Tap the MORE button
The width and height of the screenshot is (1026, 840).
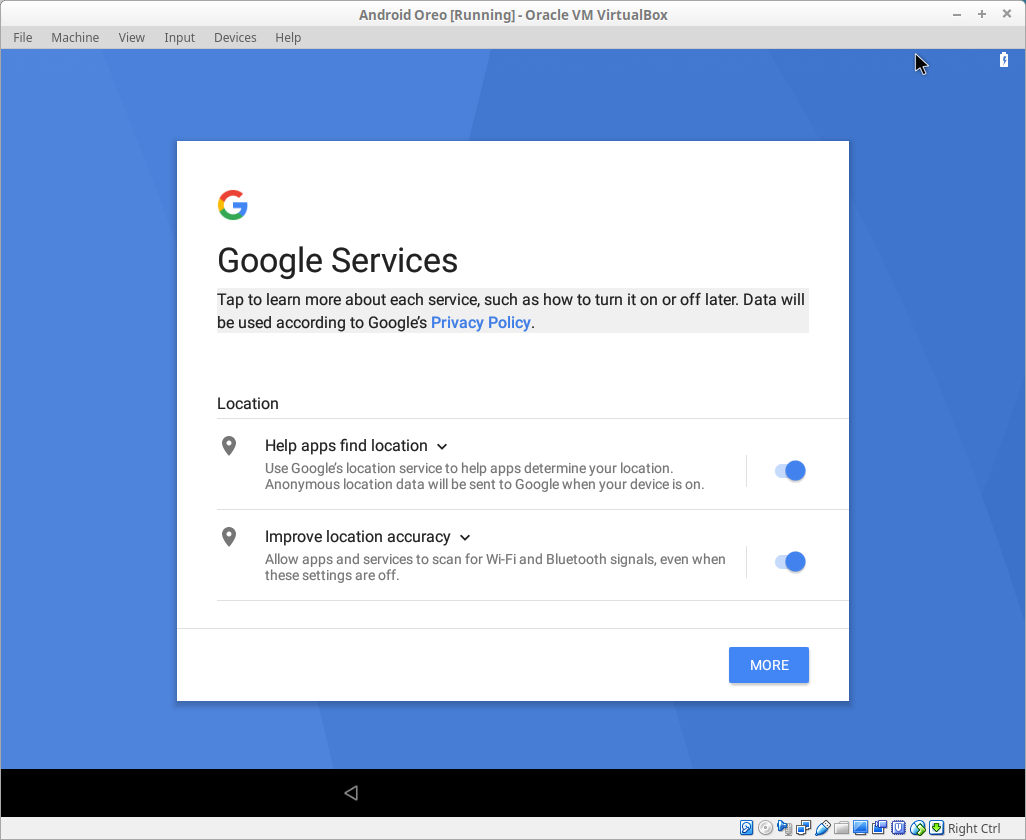click(x=769, y=665)
